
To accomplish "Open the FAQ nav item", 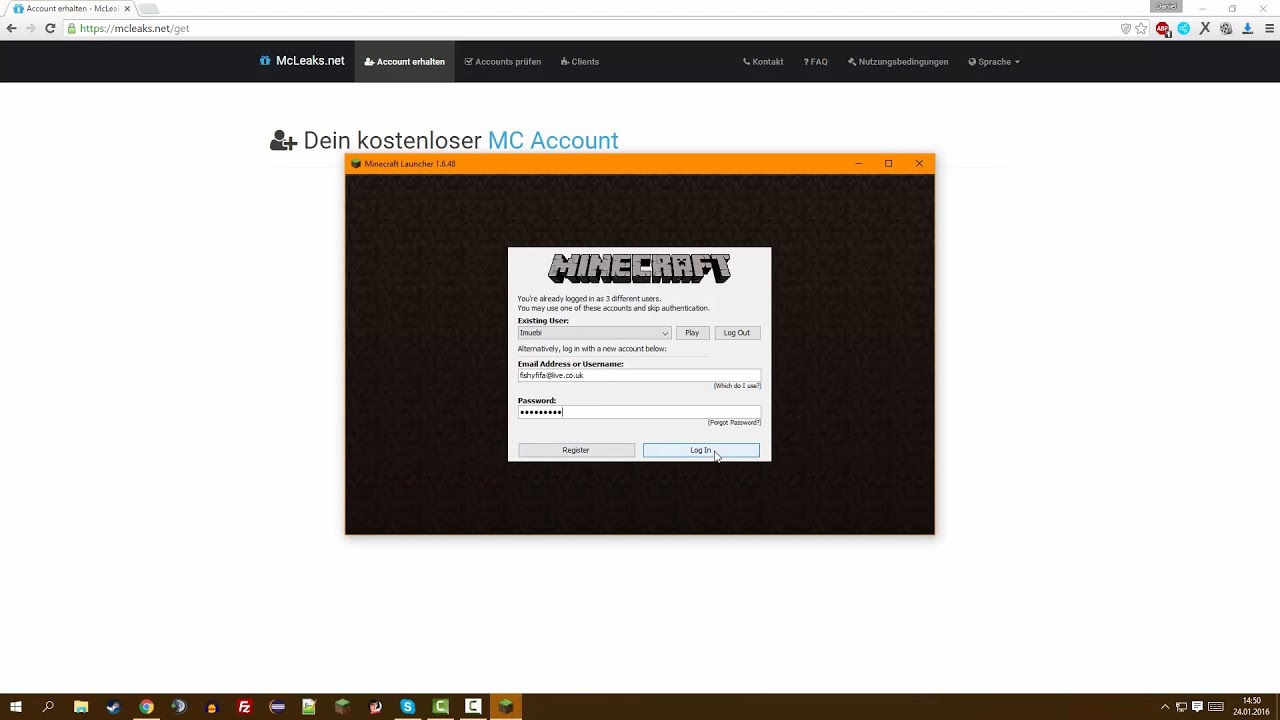I will point(816,62).
